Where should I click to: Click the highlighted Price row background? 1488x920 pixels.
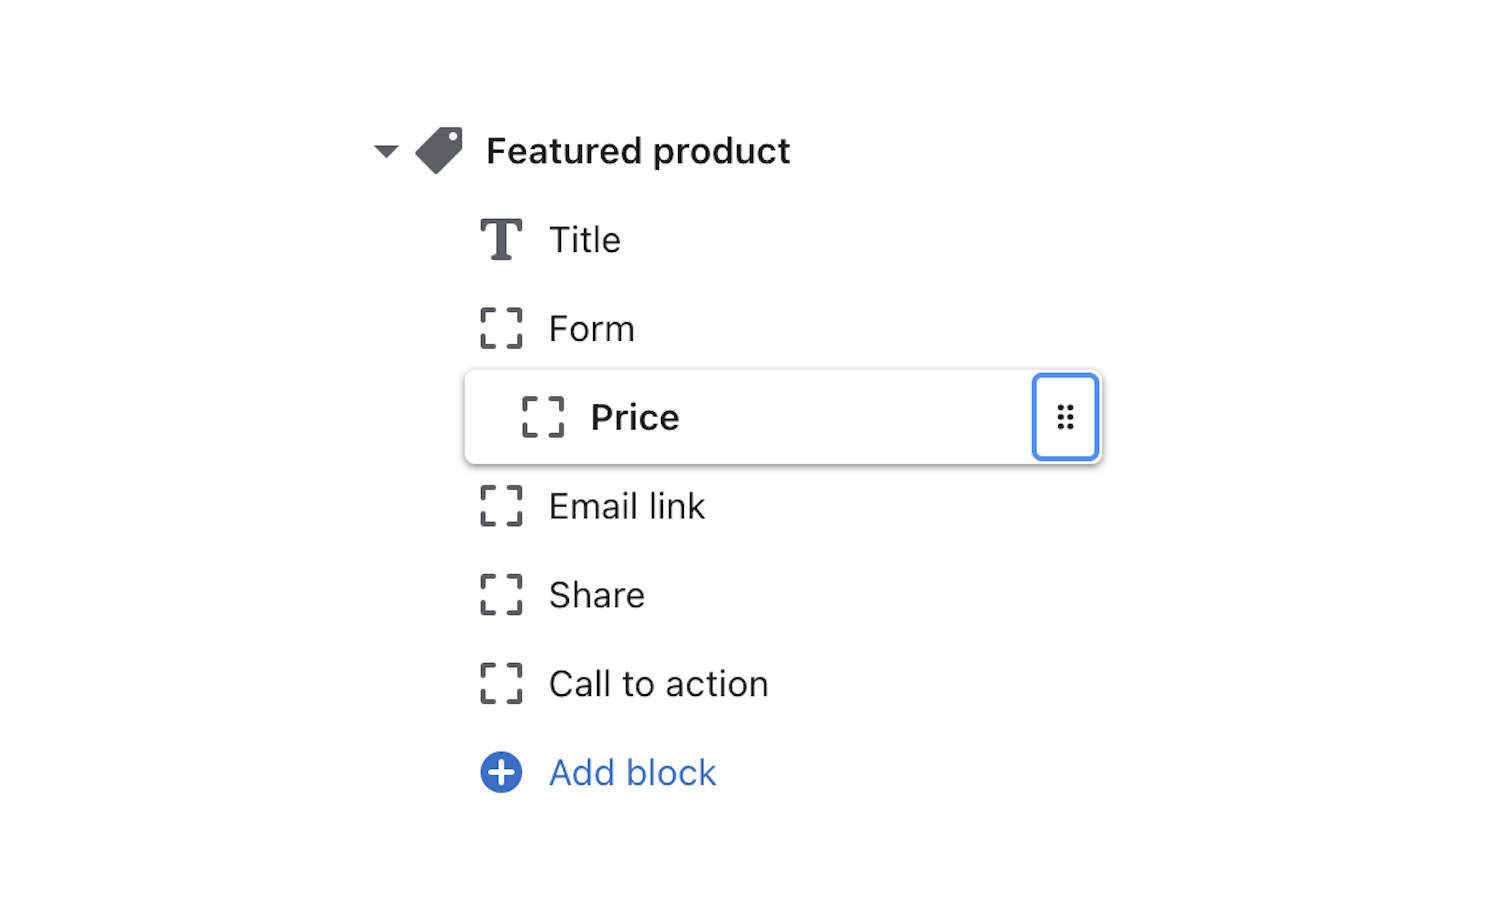click(x=783, y=417)
